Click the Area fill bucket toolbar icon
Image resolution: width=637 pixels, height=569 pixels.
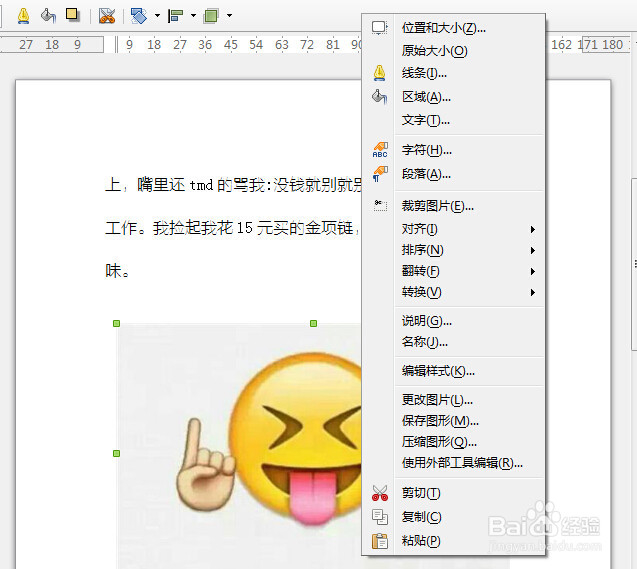click(48, 15)
